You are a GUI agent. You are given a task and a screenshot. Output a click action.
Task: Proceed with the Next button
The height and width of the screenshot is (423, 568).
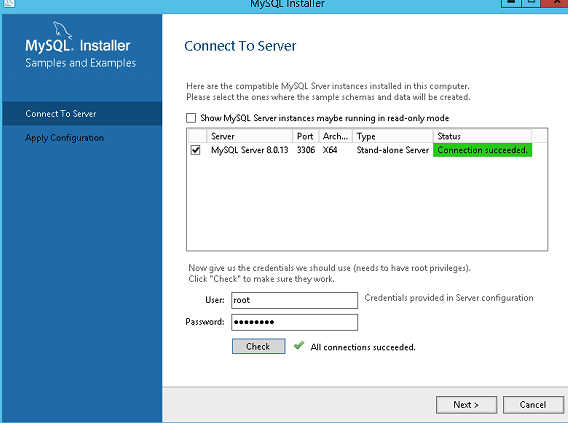point(466,405)
